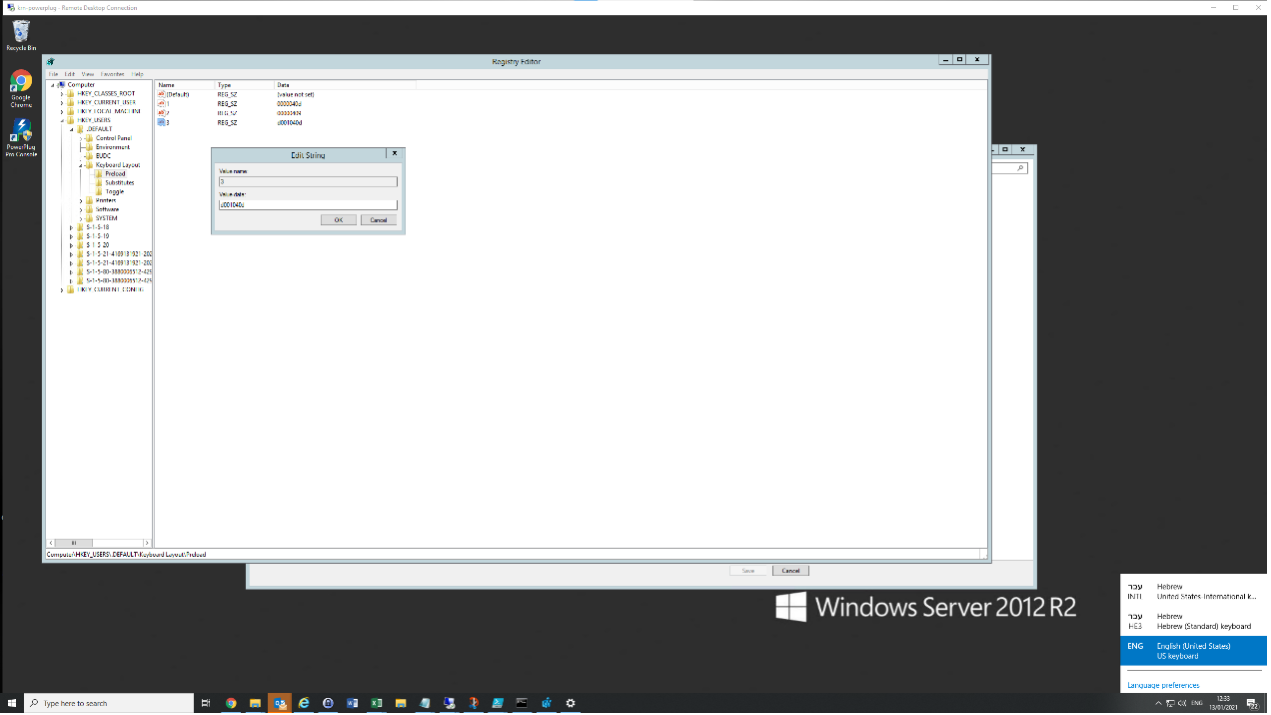This screenshot has width=1271, height=715.
Task: Select the Environment key in tree
Action: tap(112, 147)
